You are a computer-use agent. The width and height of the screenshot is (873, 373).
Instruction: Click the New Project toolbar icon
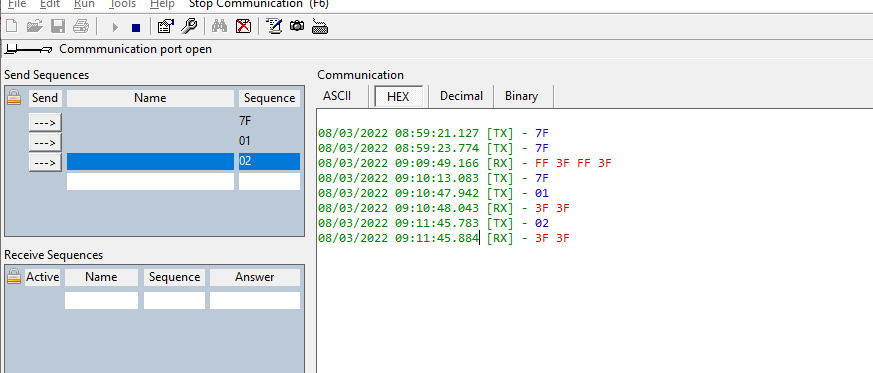12,26
